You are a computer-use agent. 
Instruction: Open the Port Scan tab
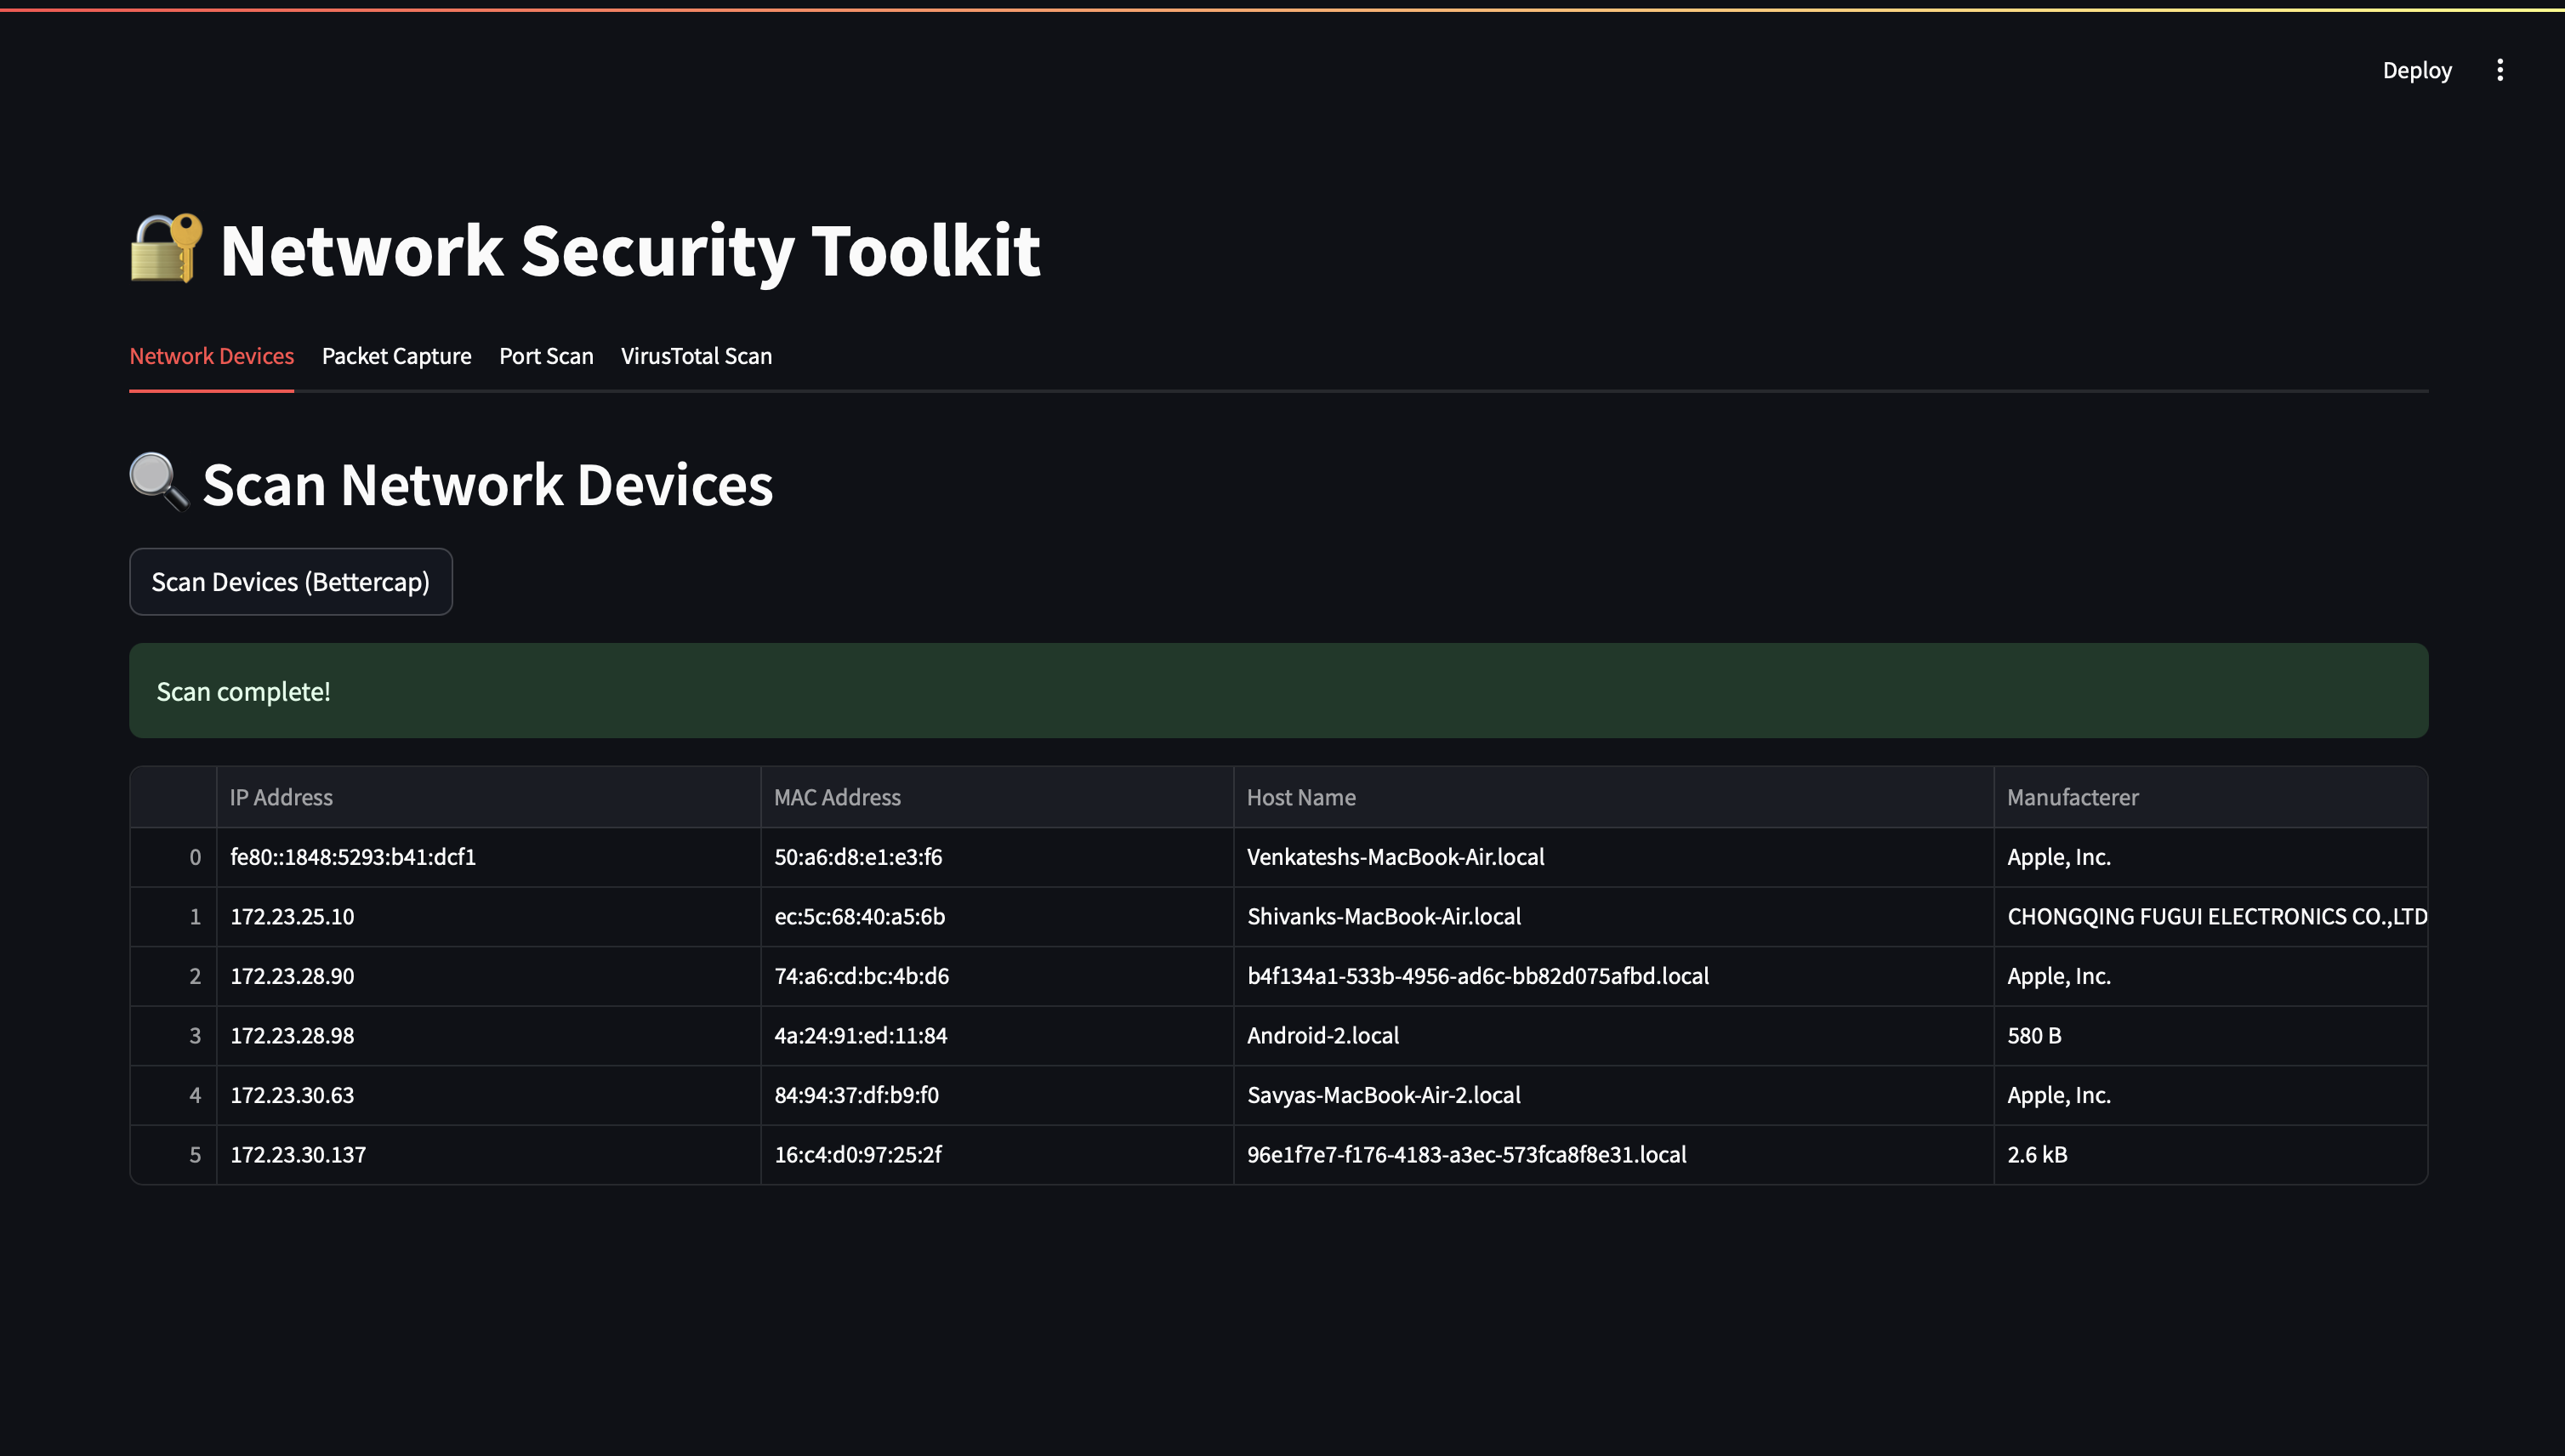tap(546, 356)
